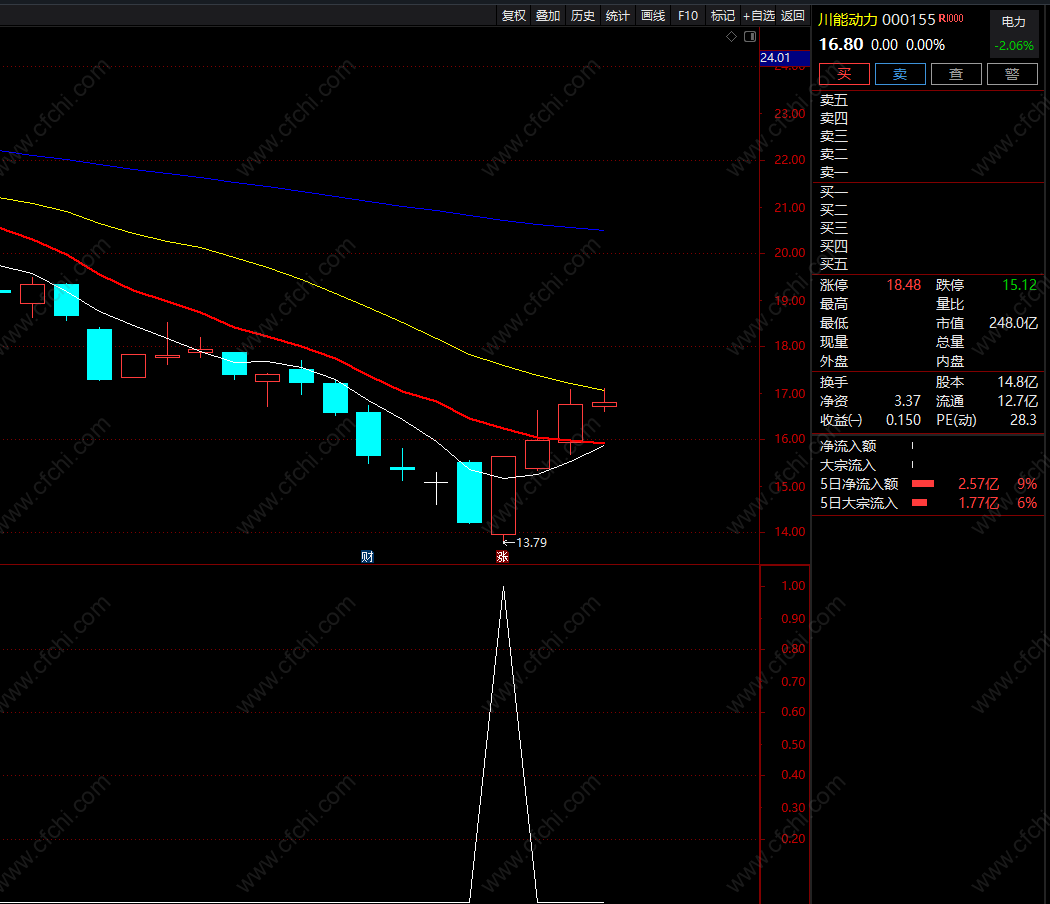Click the 净流入额 label

pos(848,446)
